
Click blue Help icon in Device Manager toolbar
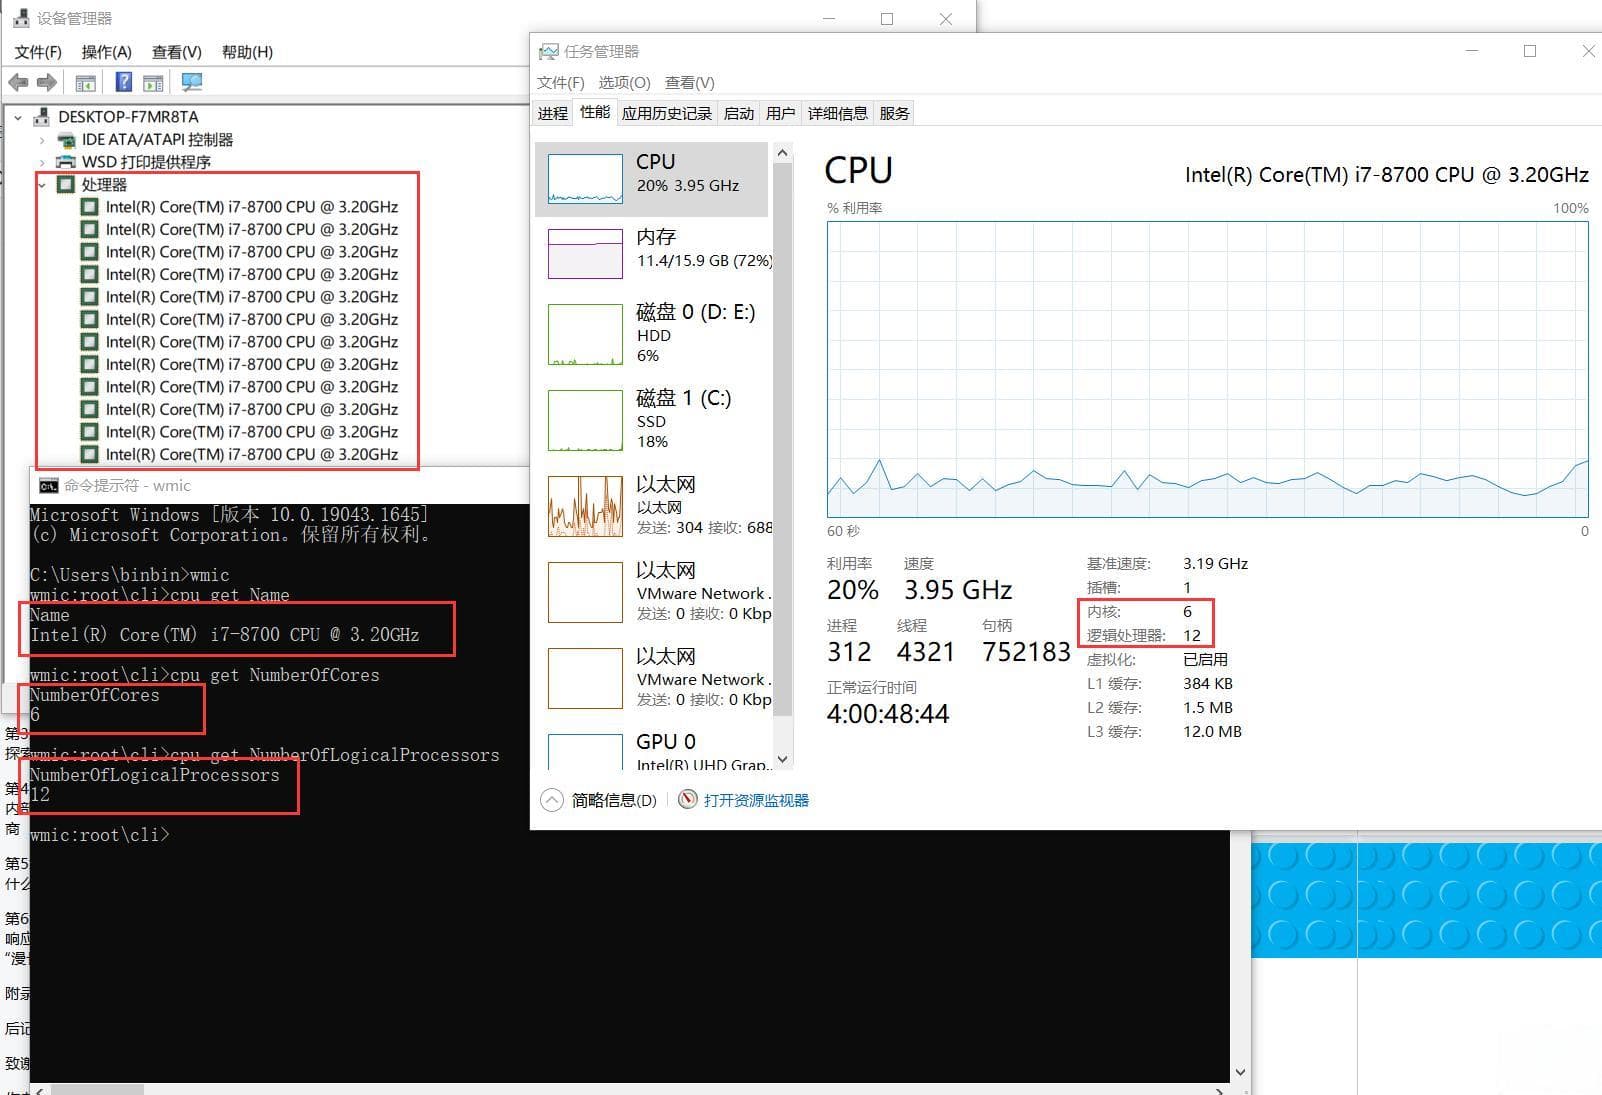point(124,83)
